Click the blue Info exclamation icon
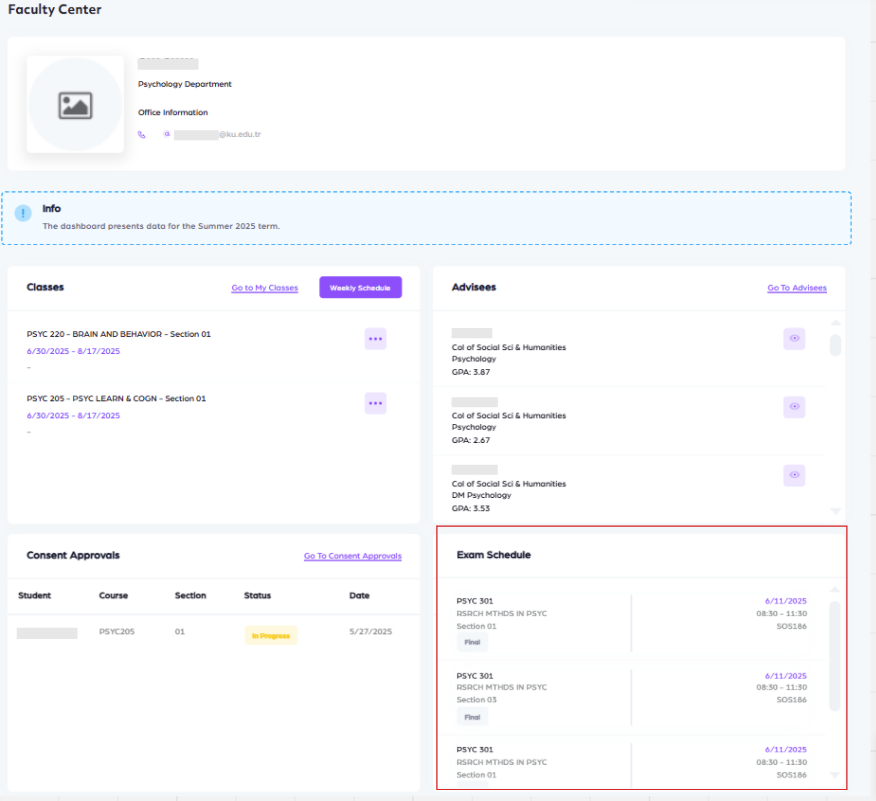Image resolution: width=876 pixels, height=801 pixels. 23,214
